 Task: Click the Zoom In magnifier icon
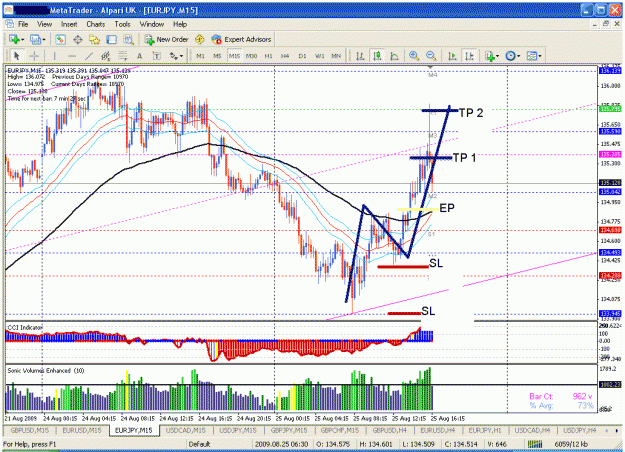click(x=414, y=56)
